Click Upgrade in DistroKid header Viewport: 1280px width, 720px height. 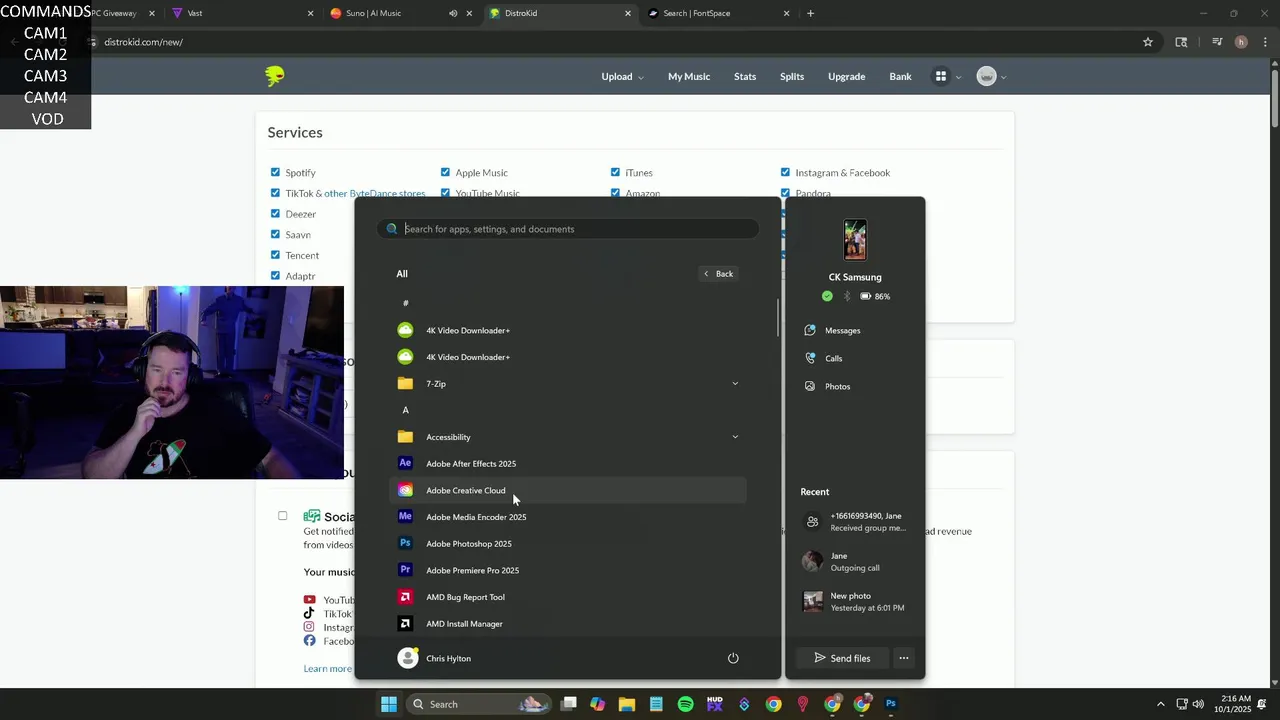tap(846, 76)
